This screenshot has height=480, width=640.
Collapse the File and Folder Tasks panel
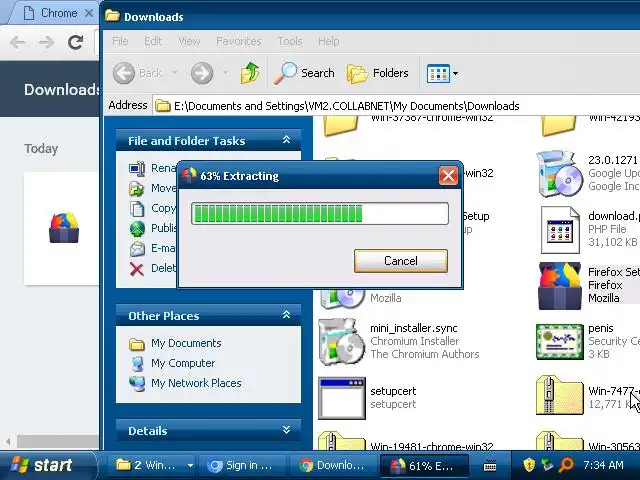[x=287, y=140]
